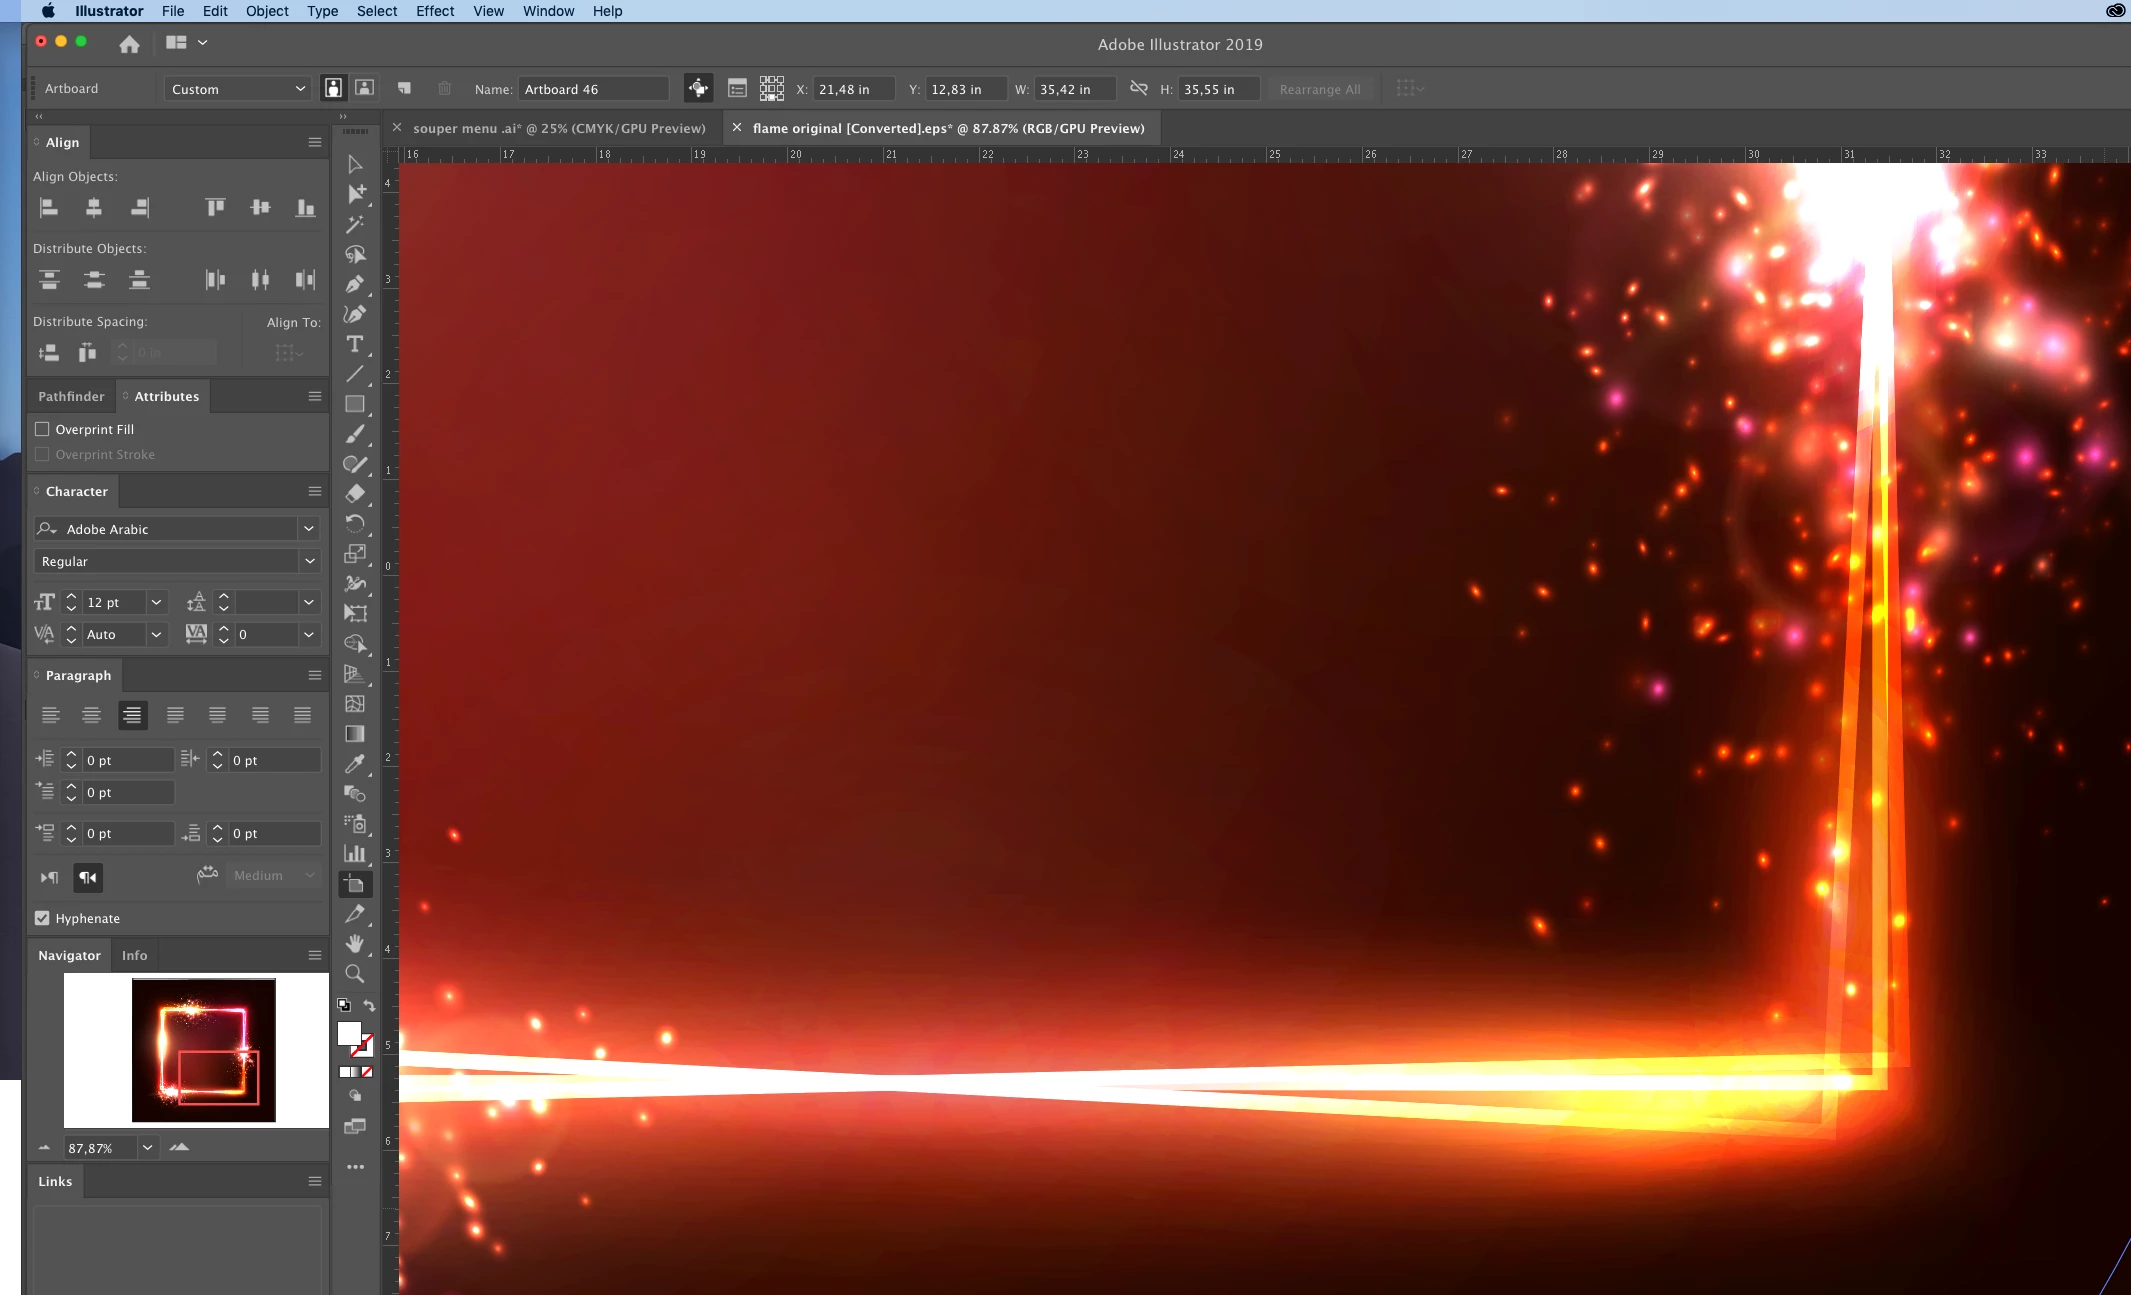The image size is (2131, 1295).
Task: Open the Effect menu
Action: click(434, 11)
